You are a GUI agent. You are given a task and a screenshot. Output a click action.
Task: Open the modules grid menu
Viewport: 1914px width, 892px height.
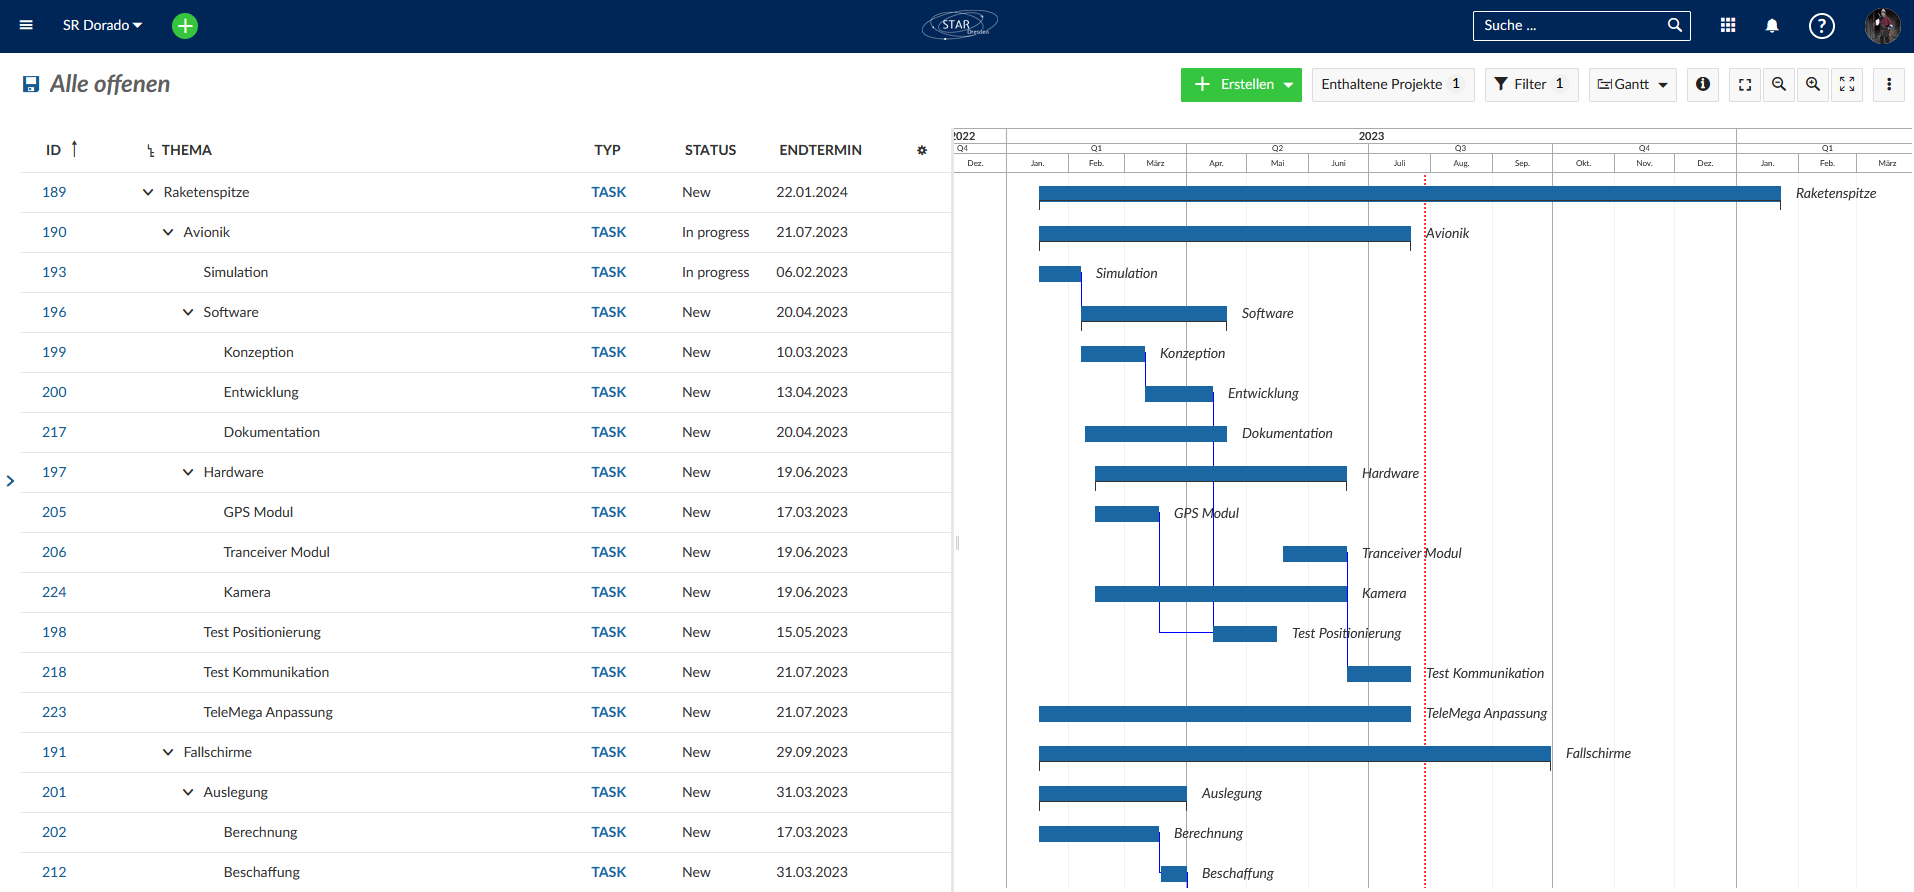click(x=1728, y=26)
